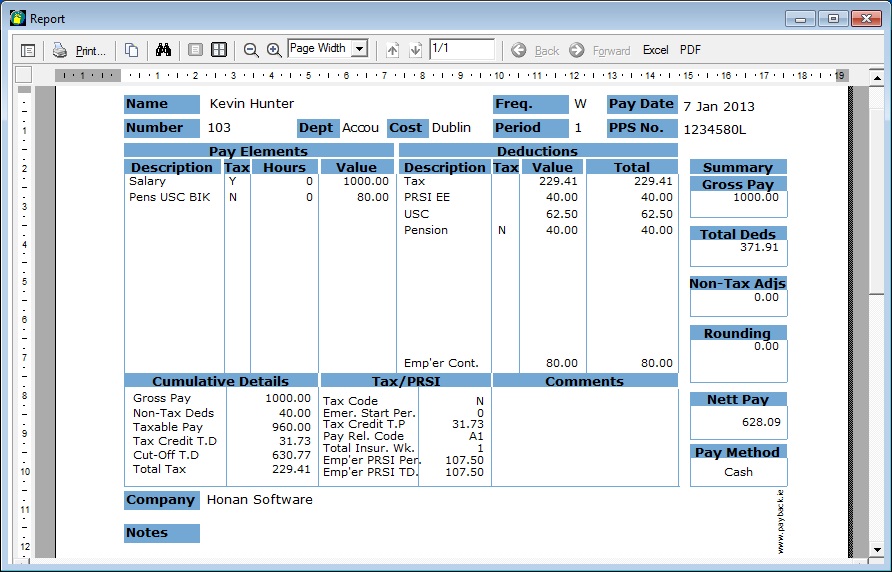Click the ruler corner box
The height and width of the screenshot is (572, 892).
(24, 75)
